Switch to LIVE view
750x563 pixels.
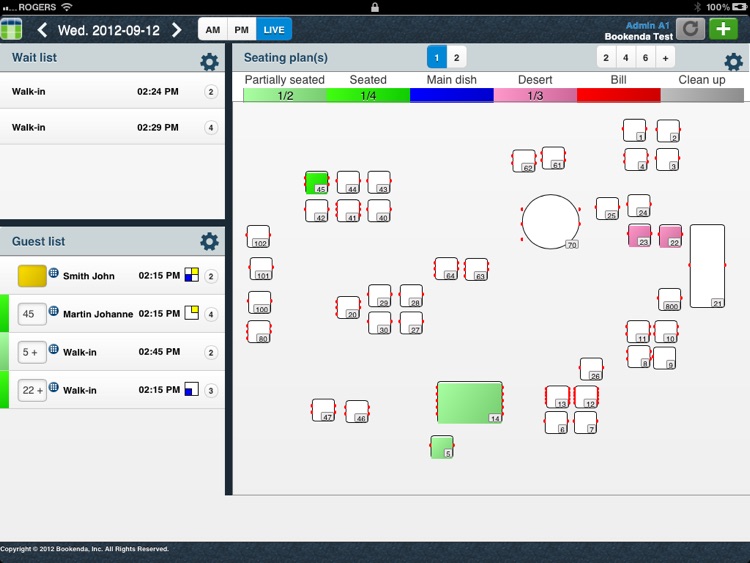pyautogui.click(x=274, y=30)
